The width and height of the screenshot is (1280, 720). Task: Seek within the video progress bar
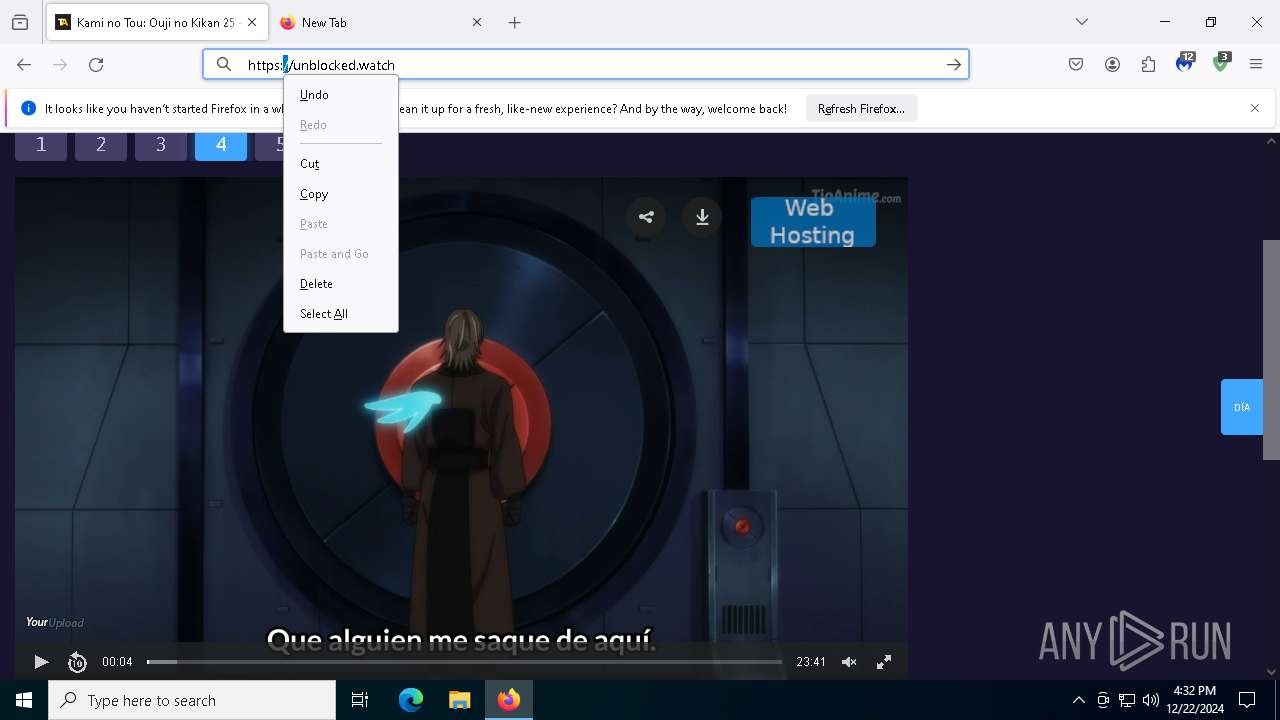coord(464,662)
